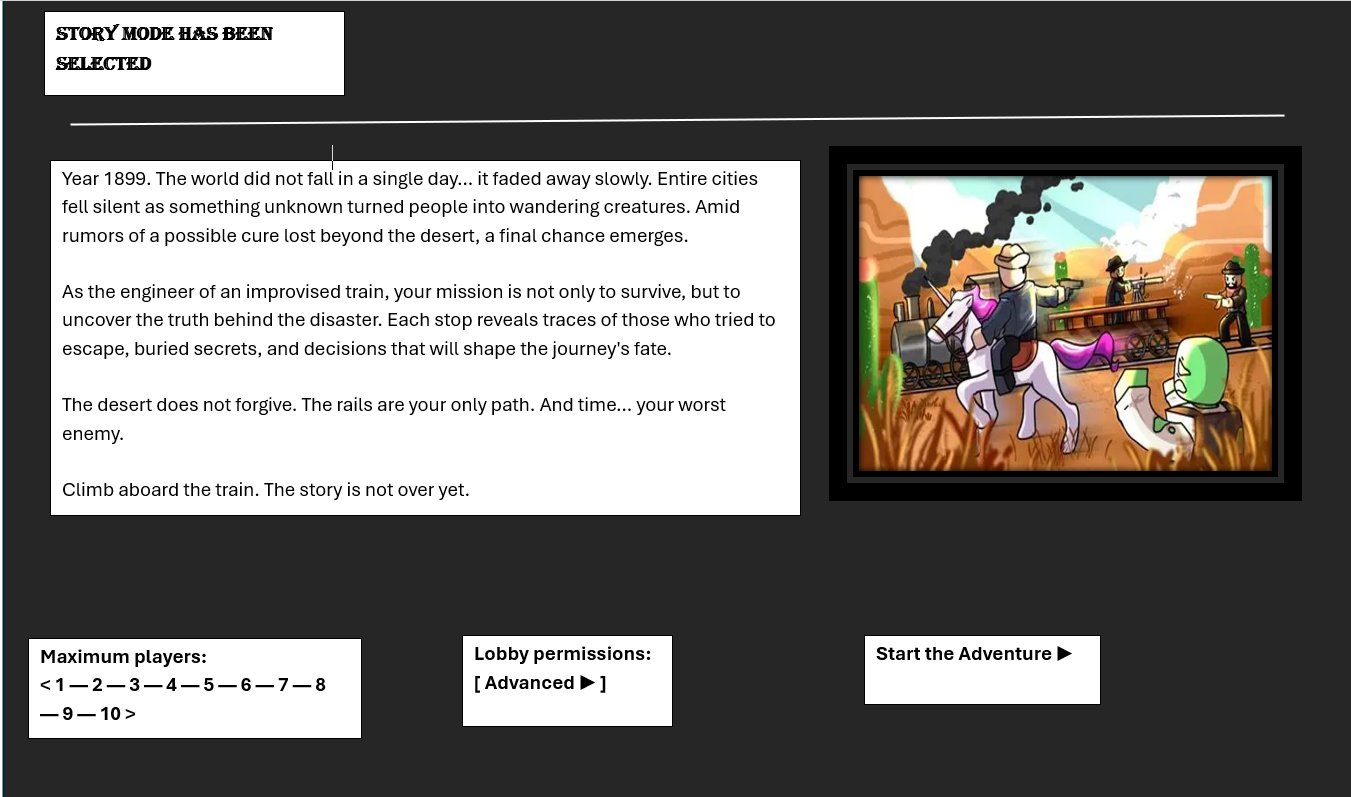The height and width of the screenshot is (797, 1351).
Task: Pick 5 in the maximum players row
Action: (208, 685)
